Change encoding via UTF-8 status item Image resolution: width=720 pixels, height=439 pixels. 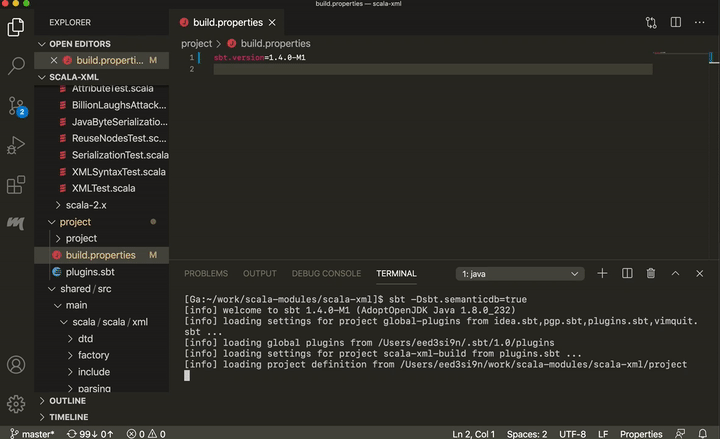coord(572,434)
